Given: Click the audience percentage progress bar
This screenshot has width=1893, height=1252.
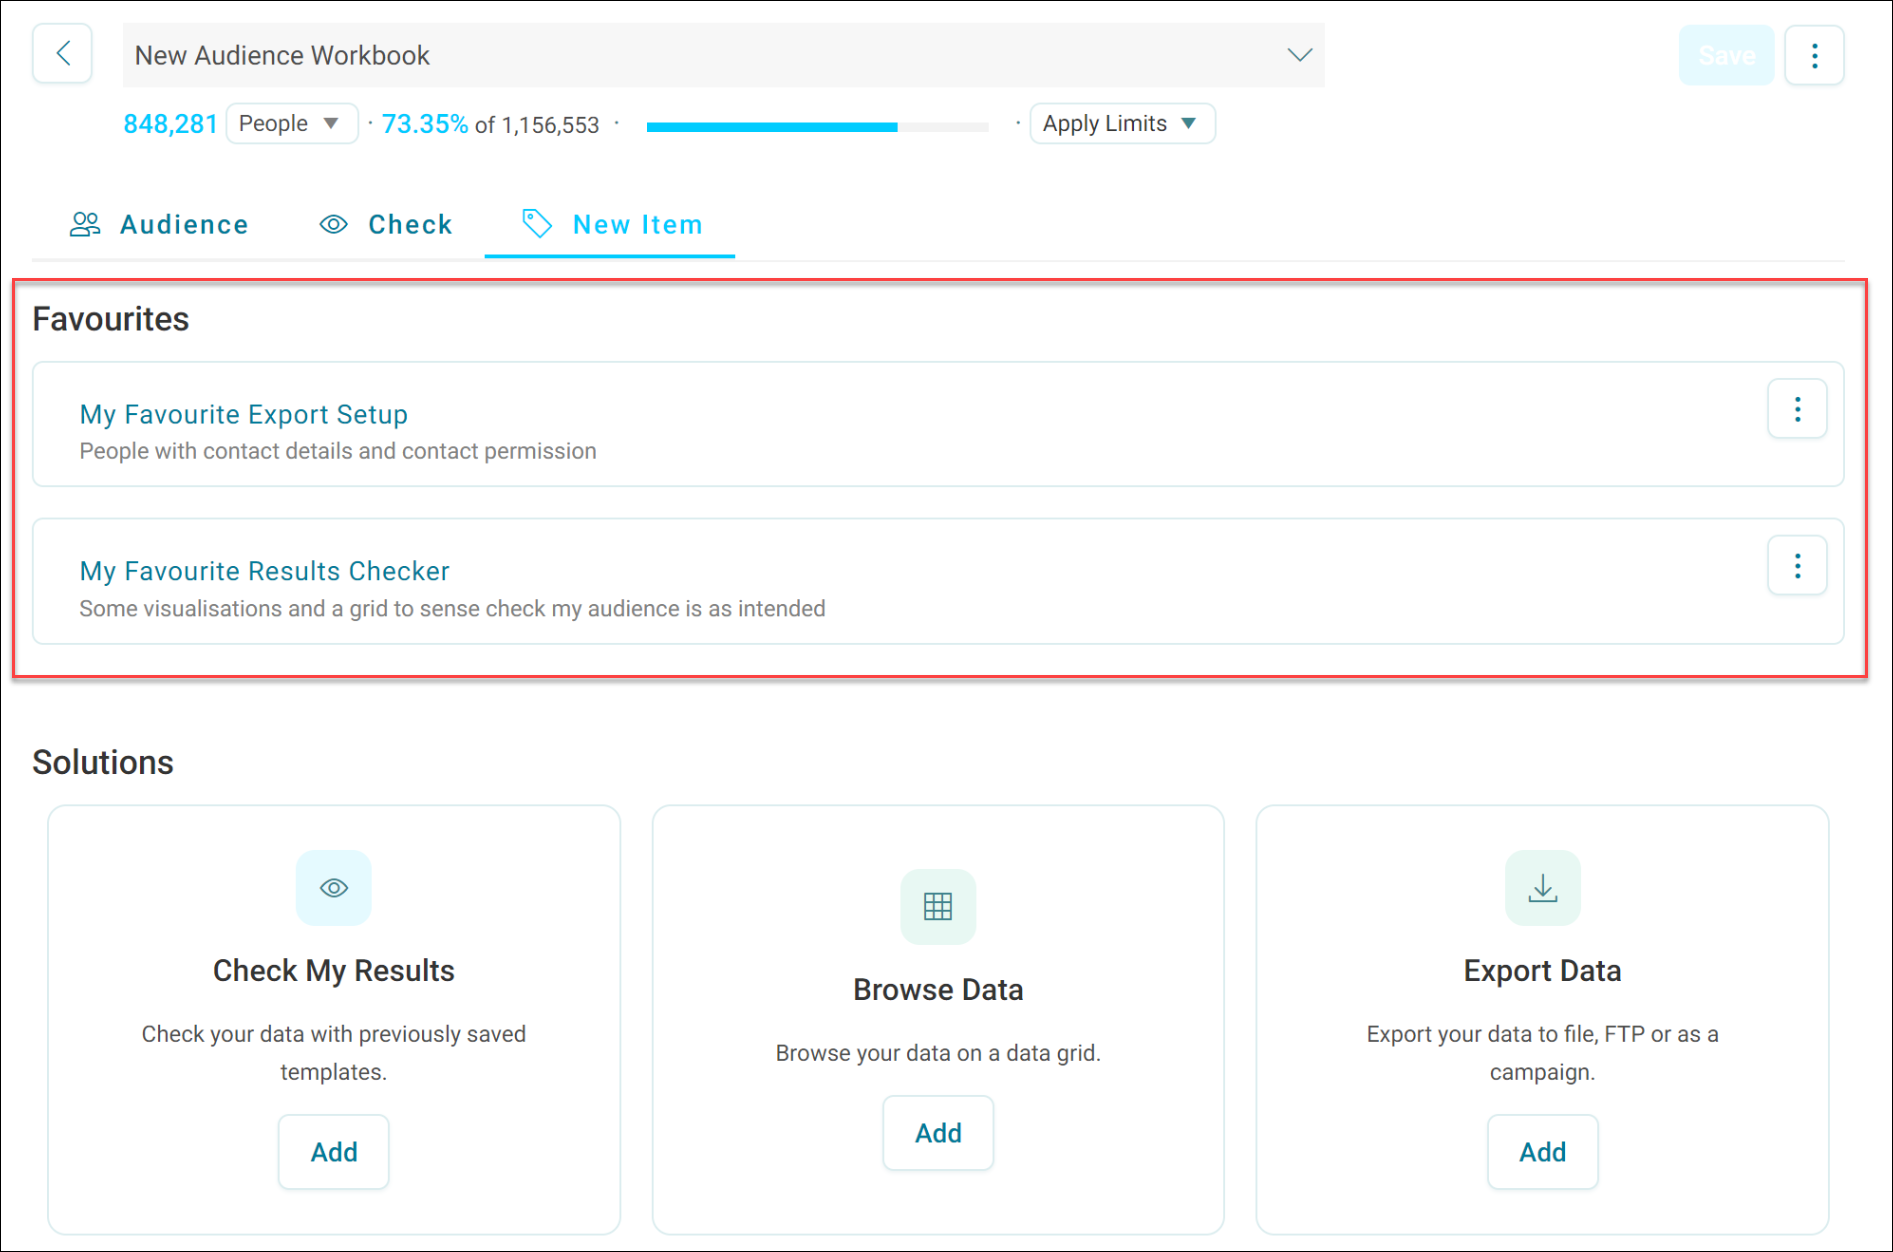Looking at the screenshot, I should pyautogui.click(x=817, y=127).
